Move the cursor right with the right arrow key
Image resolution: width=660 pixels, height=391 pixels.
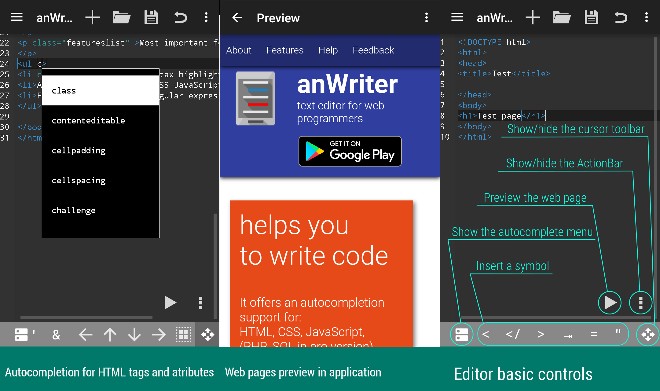click(159, 335)
